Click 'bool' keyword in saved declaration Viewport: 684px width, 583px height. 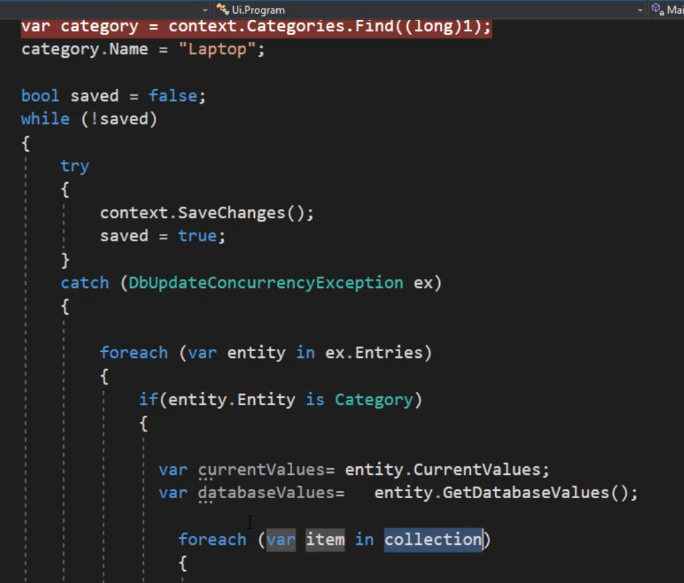[x=40, y=96]
